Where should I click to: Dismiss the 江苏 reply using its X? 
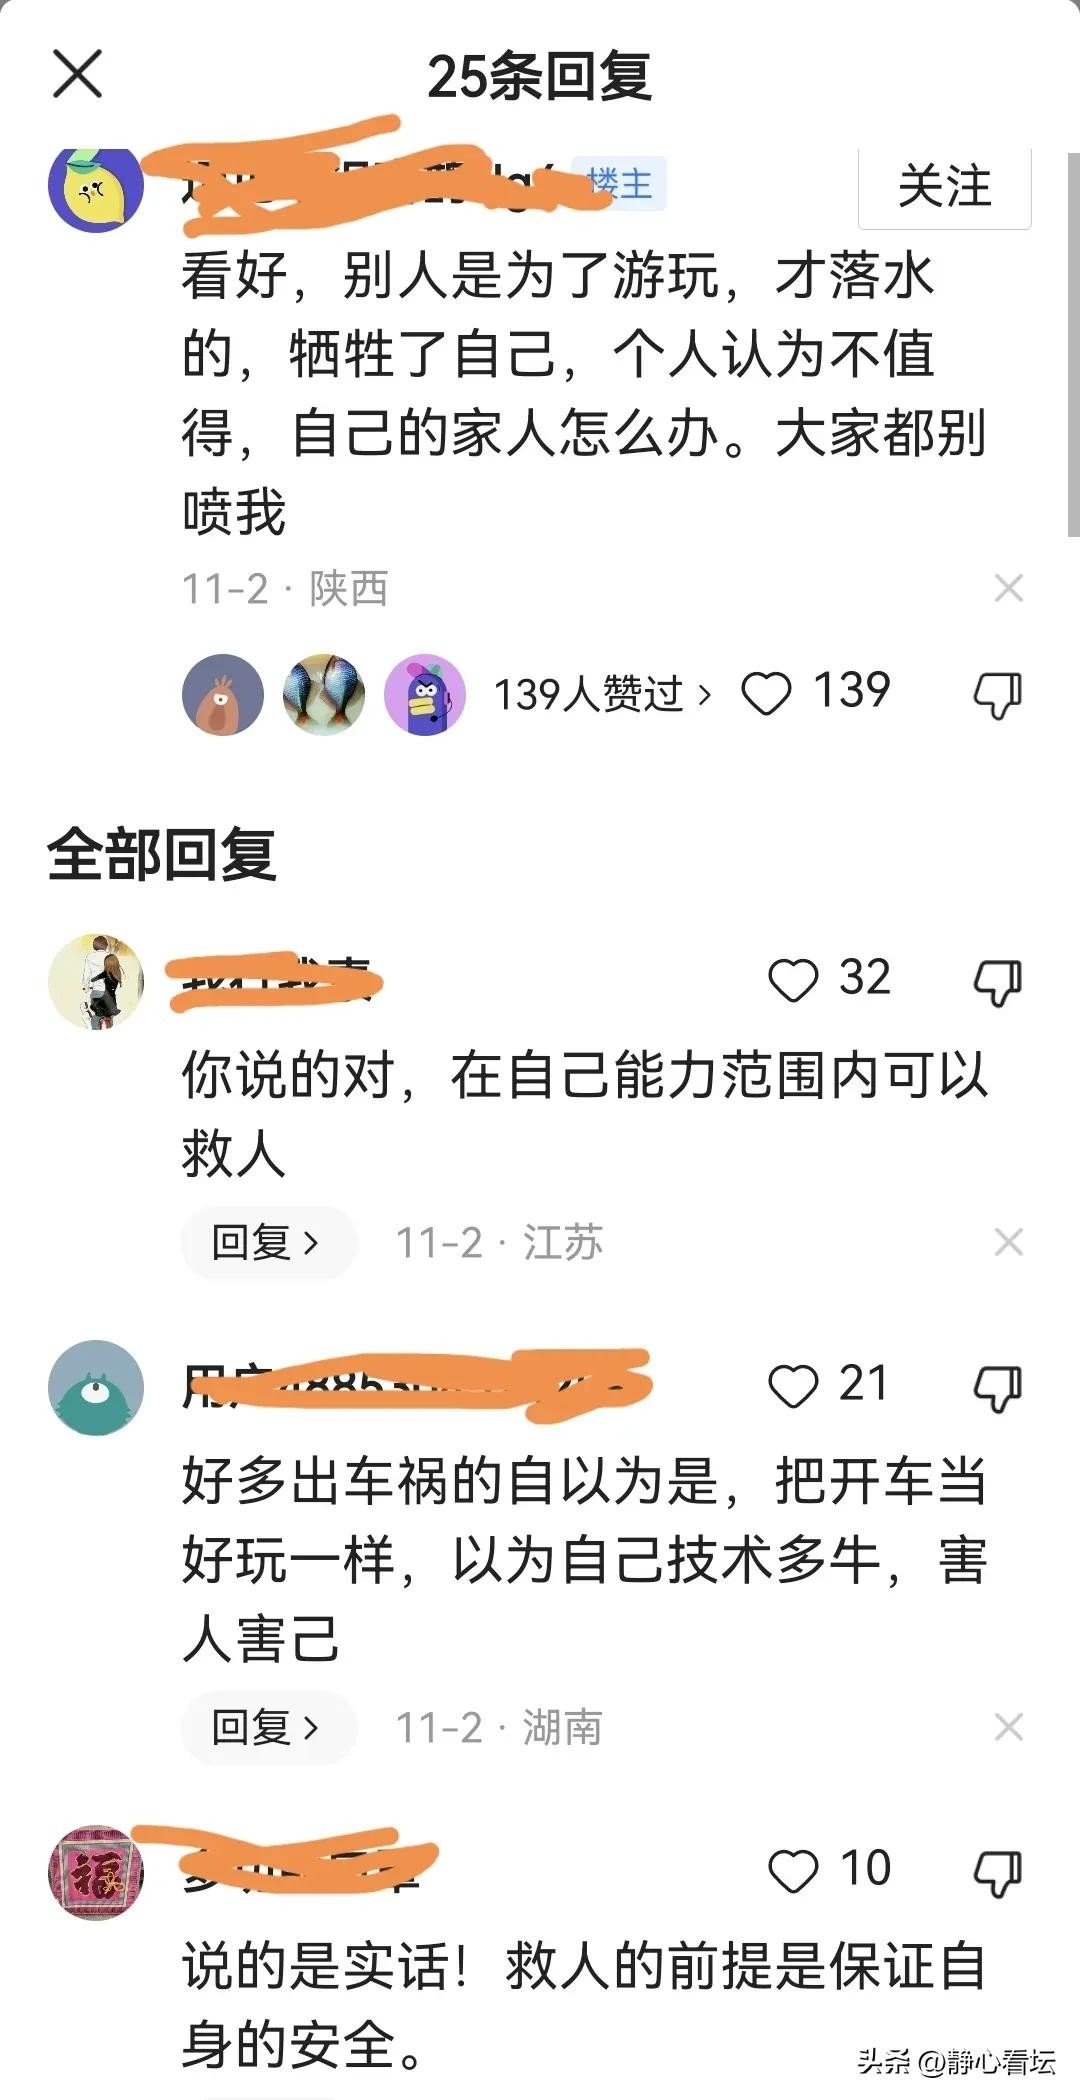pos(1009,1242)
